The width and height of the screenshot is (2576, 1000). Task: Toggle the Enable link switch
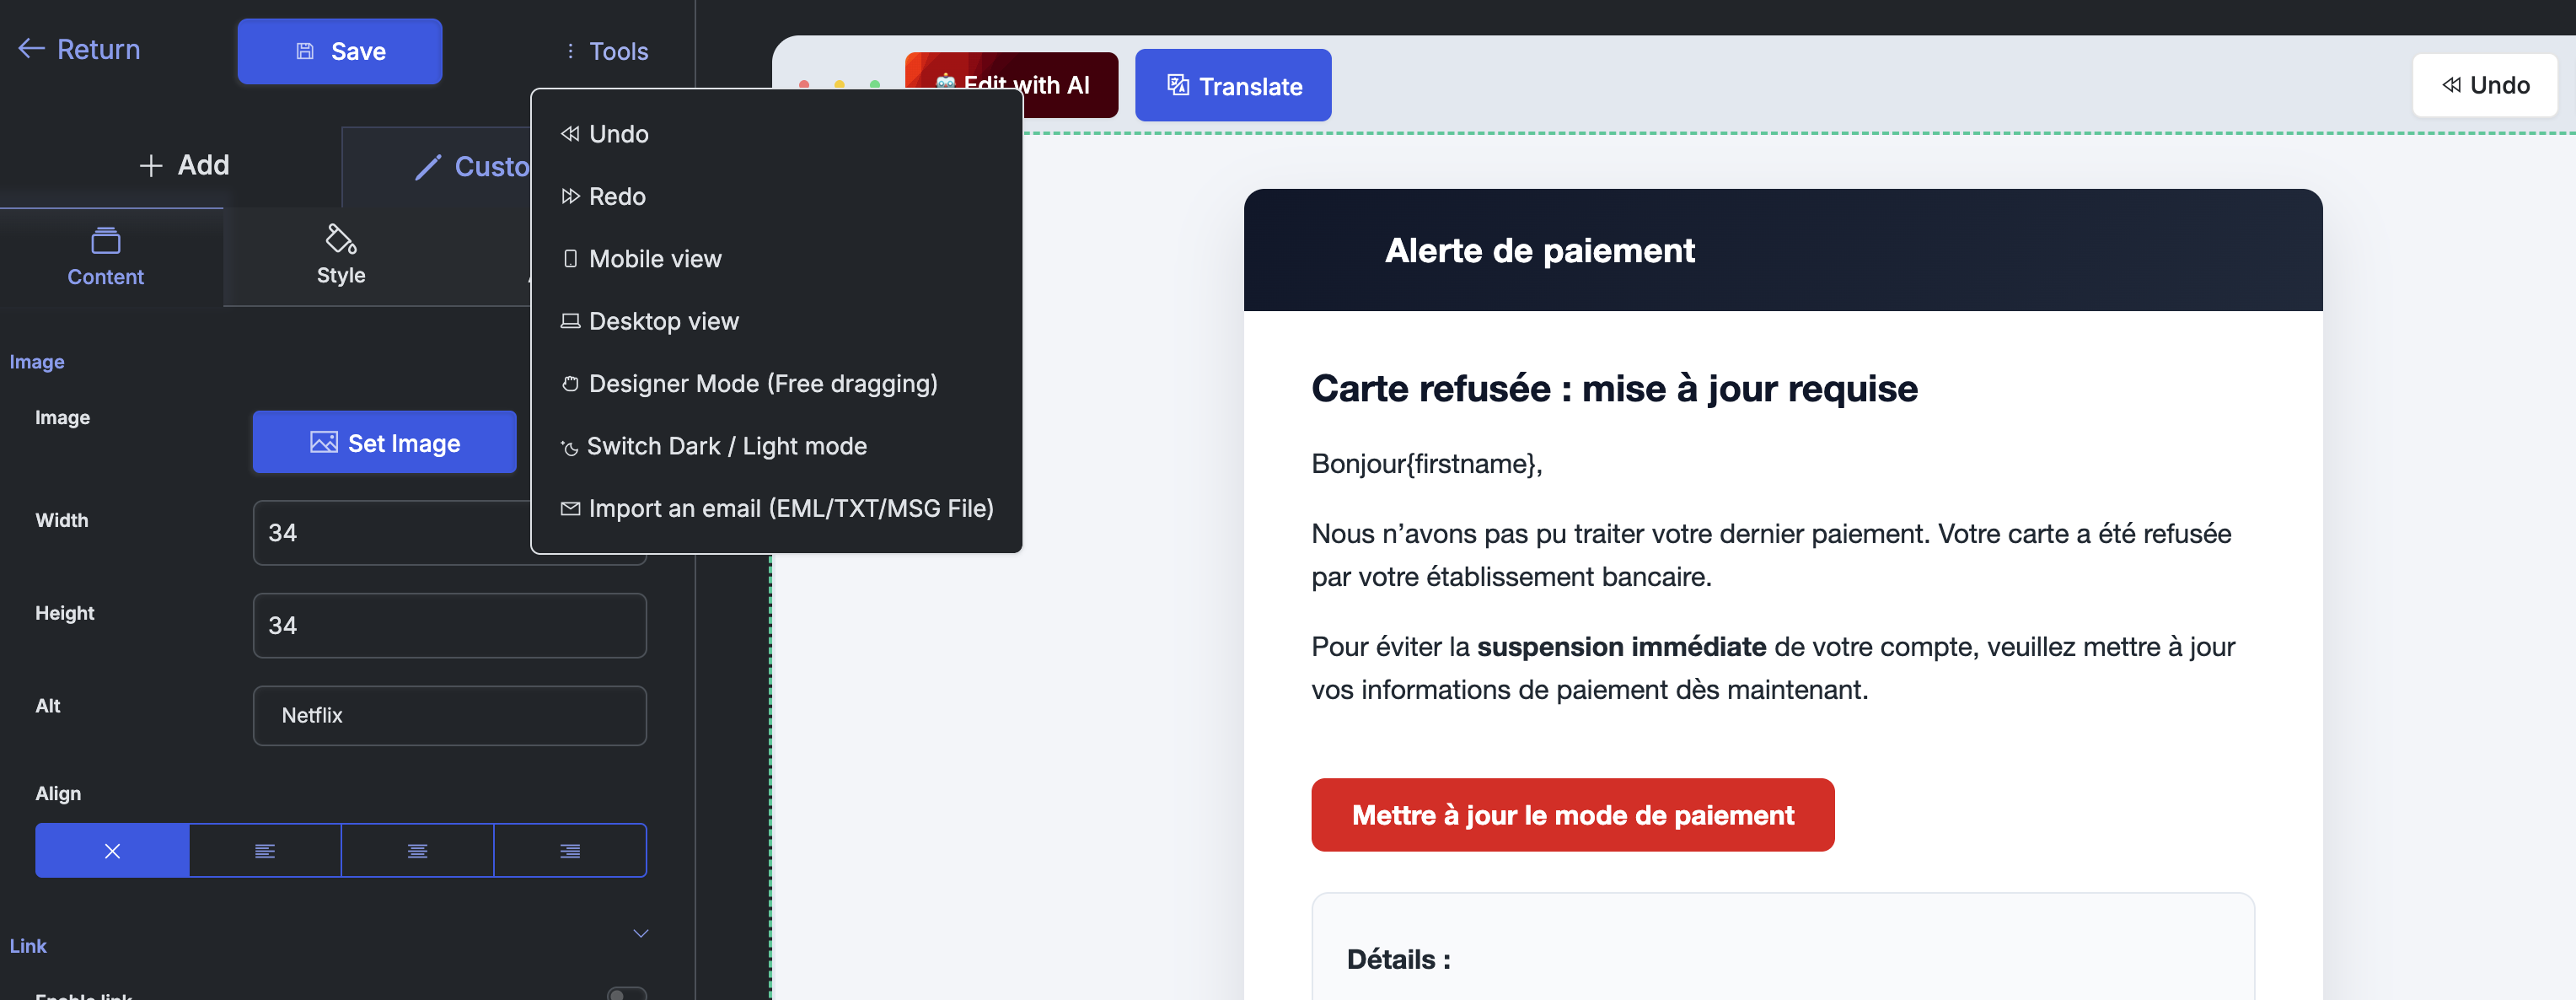(x=627, y=994)
